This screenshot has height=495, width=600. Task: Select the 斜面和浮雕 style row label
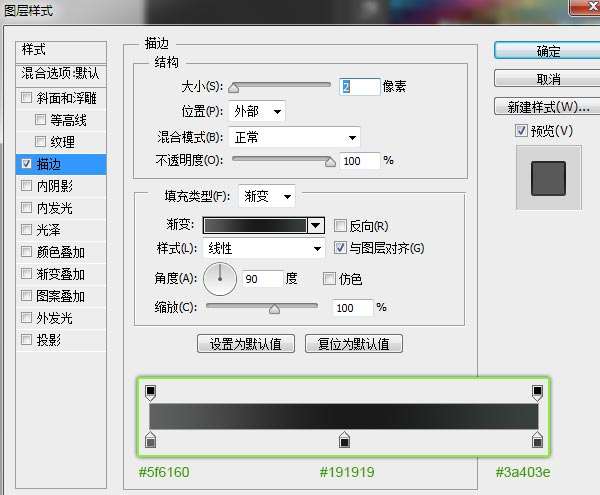[x=66, y=98]
